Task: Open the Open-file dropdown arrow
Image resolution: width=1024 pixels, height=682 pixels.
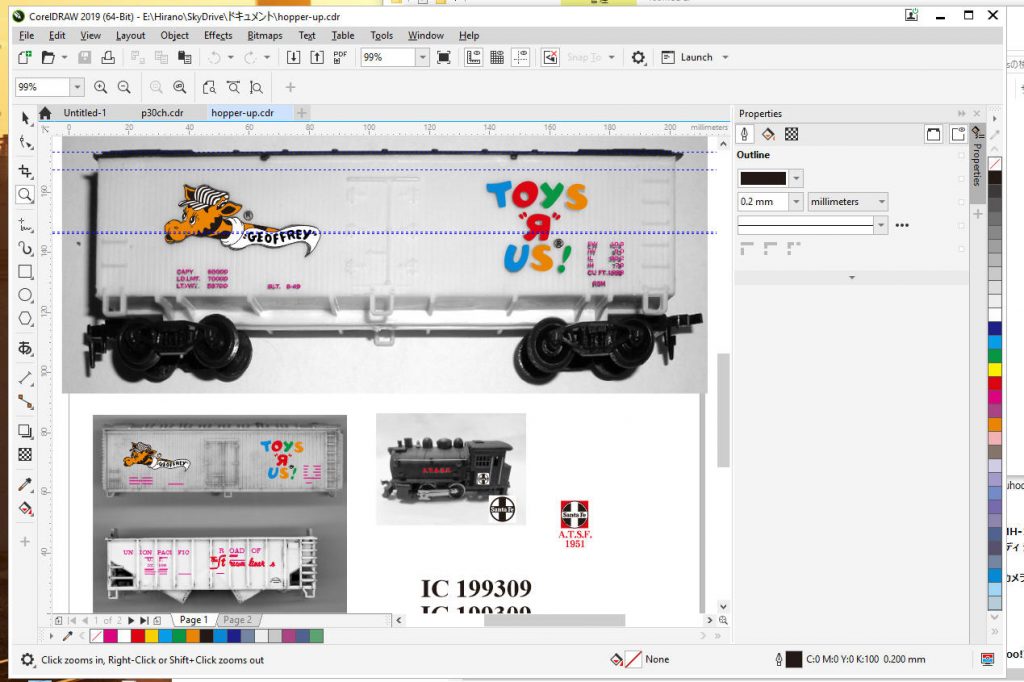Action: (x=64, y=57)
